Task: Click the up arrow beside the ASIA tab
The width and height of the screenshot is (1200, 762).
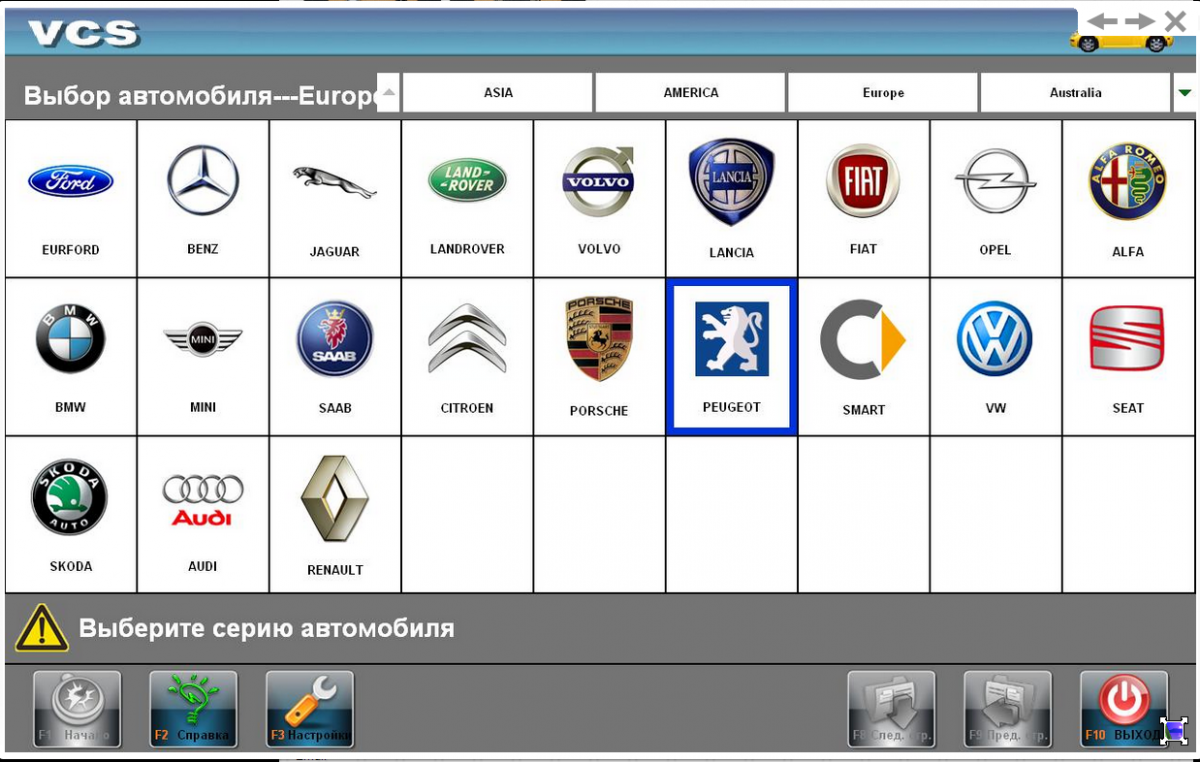Action: tap(389, 92)
